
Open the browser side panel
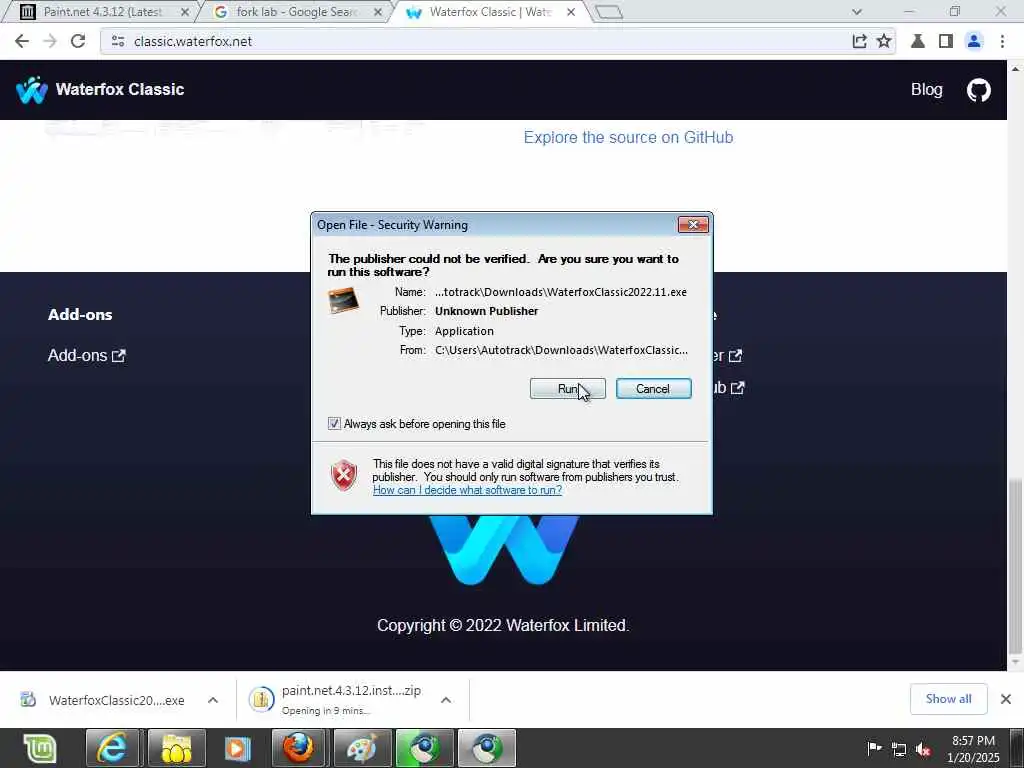click(x=946, y=41)
